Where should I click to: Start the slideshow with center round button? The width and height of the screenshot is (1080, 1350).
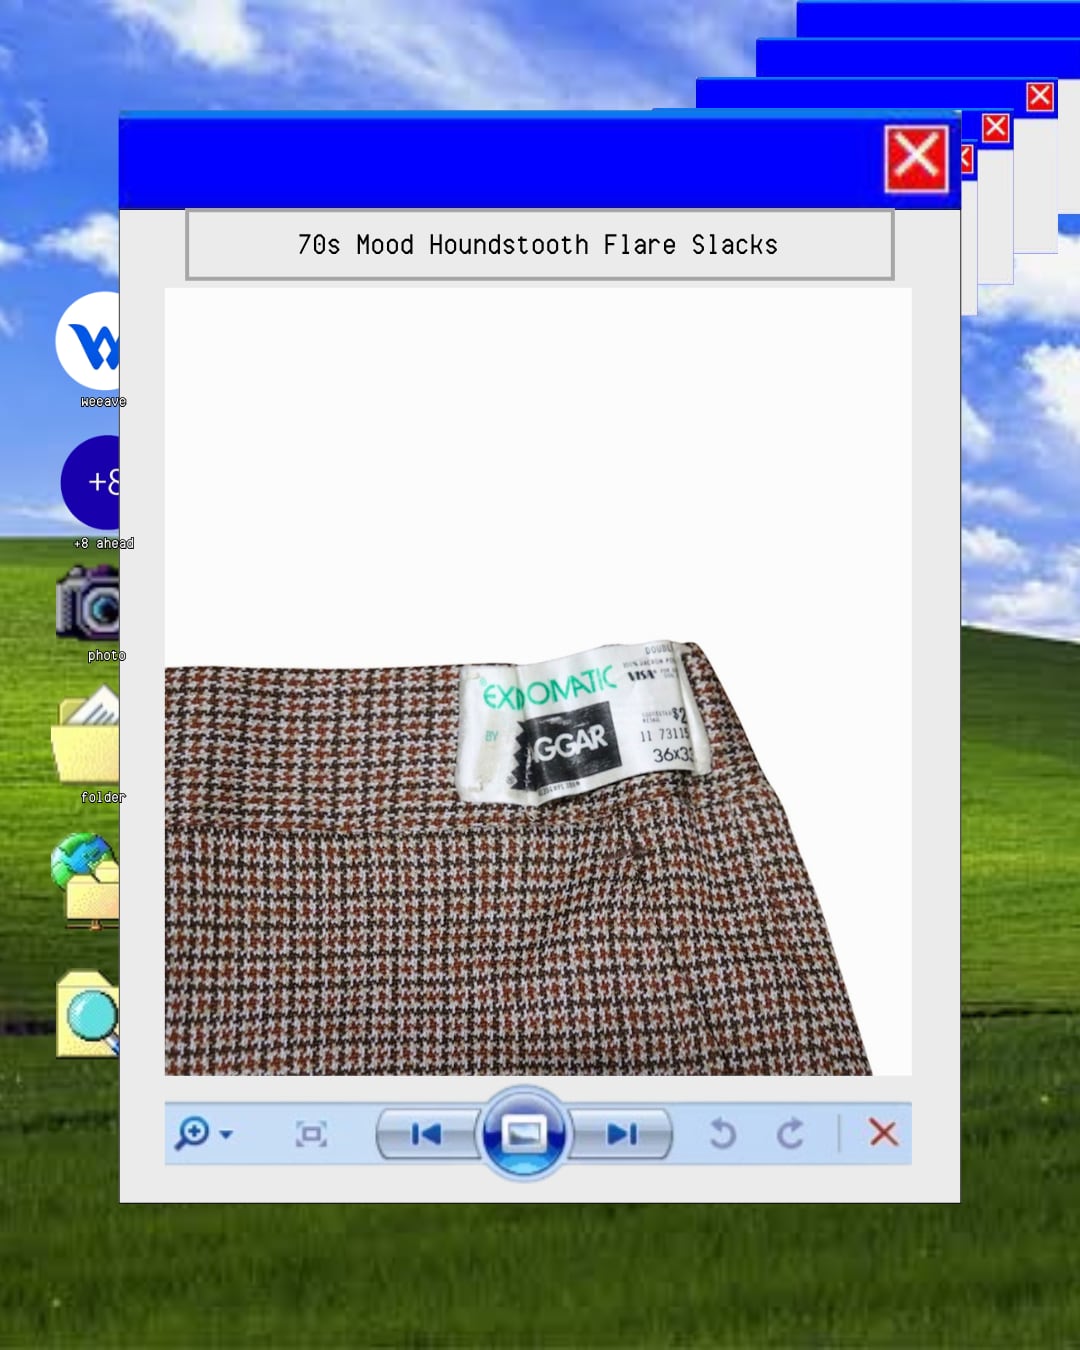tap(524, 1133)
